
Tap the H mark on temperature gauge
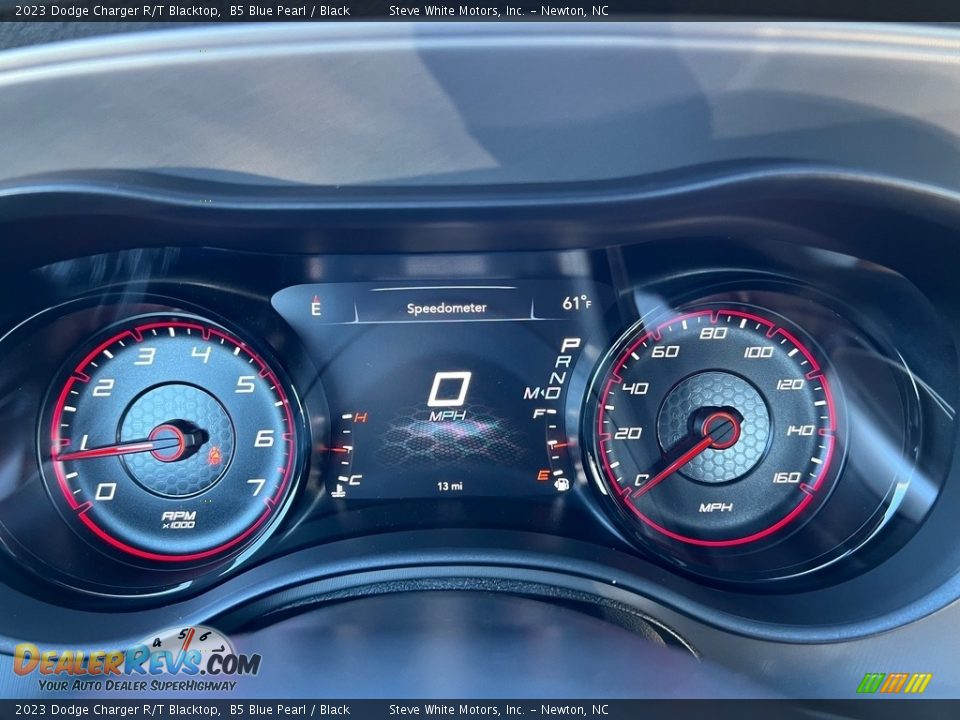[361, 418]
